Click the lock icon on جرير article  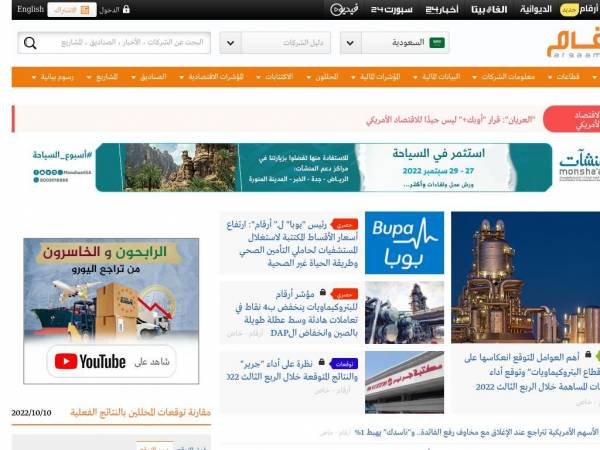point(321,362)
